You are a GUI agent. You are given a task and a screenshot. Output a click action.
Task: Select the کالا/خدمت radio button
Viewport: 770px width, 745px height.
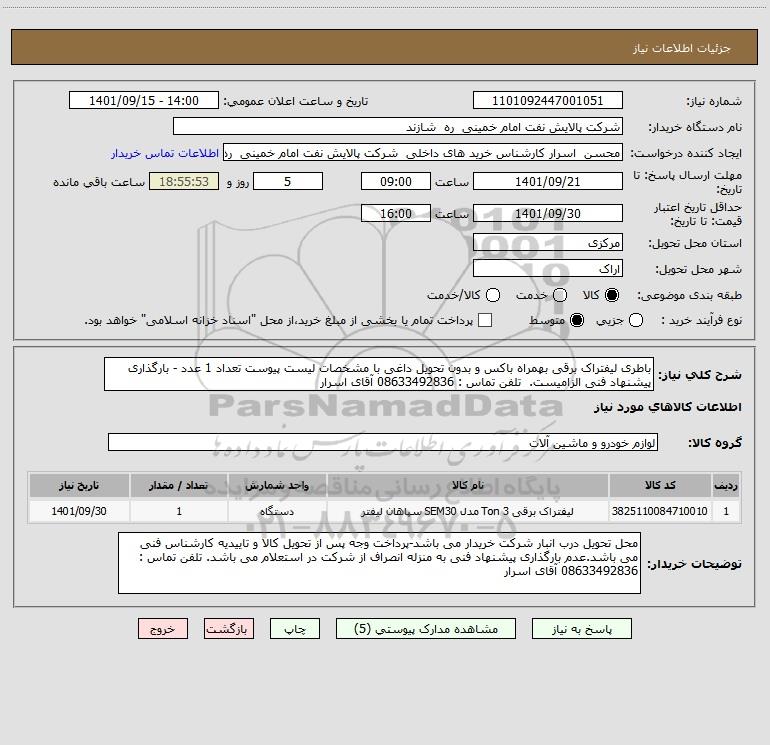click(493, 295)
